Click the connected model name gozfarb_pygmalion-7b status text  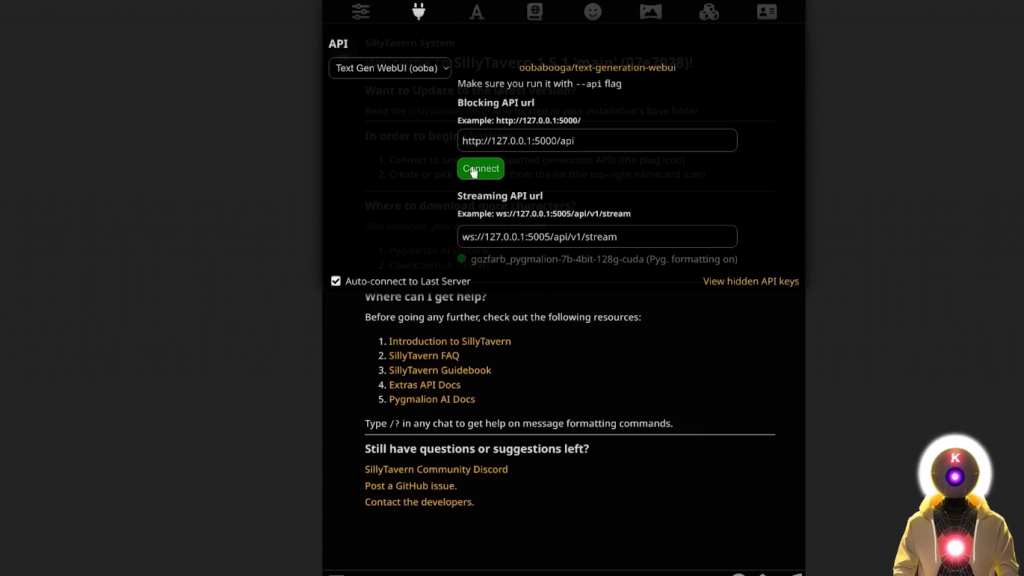click(x=604, y=259)
